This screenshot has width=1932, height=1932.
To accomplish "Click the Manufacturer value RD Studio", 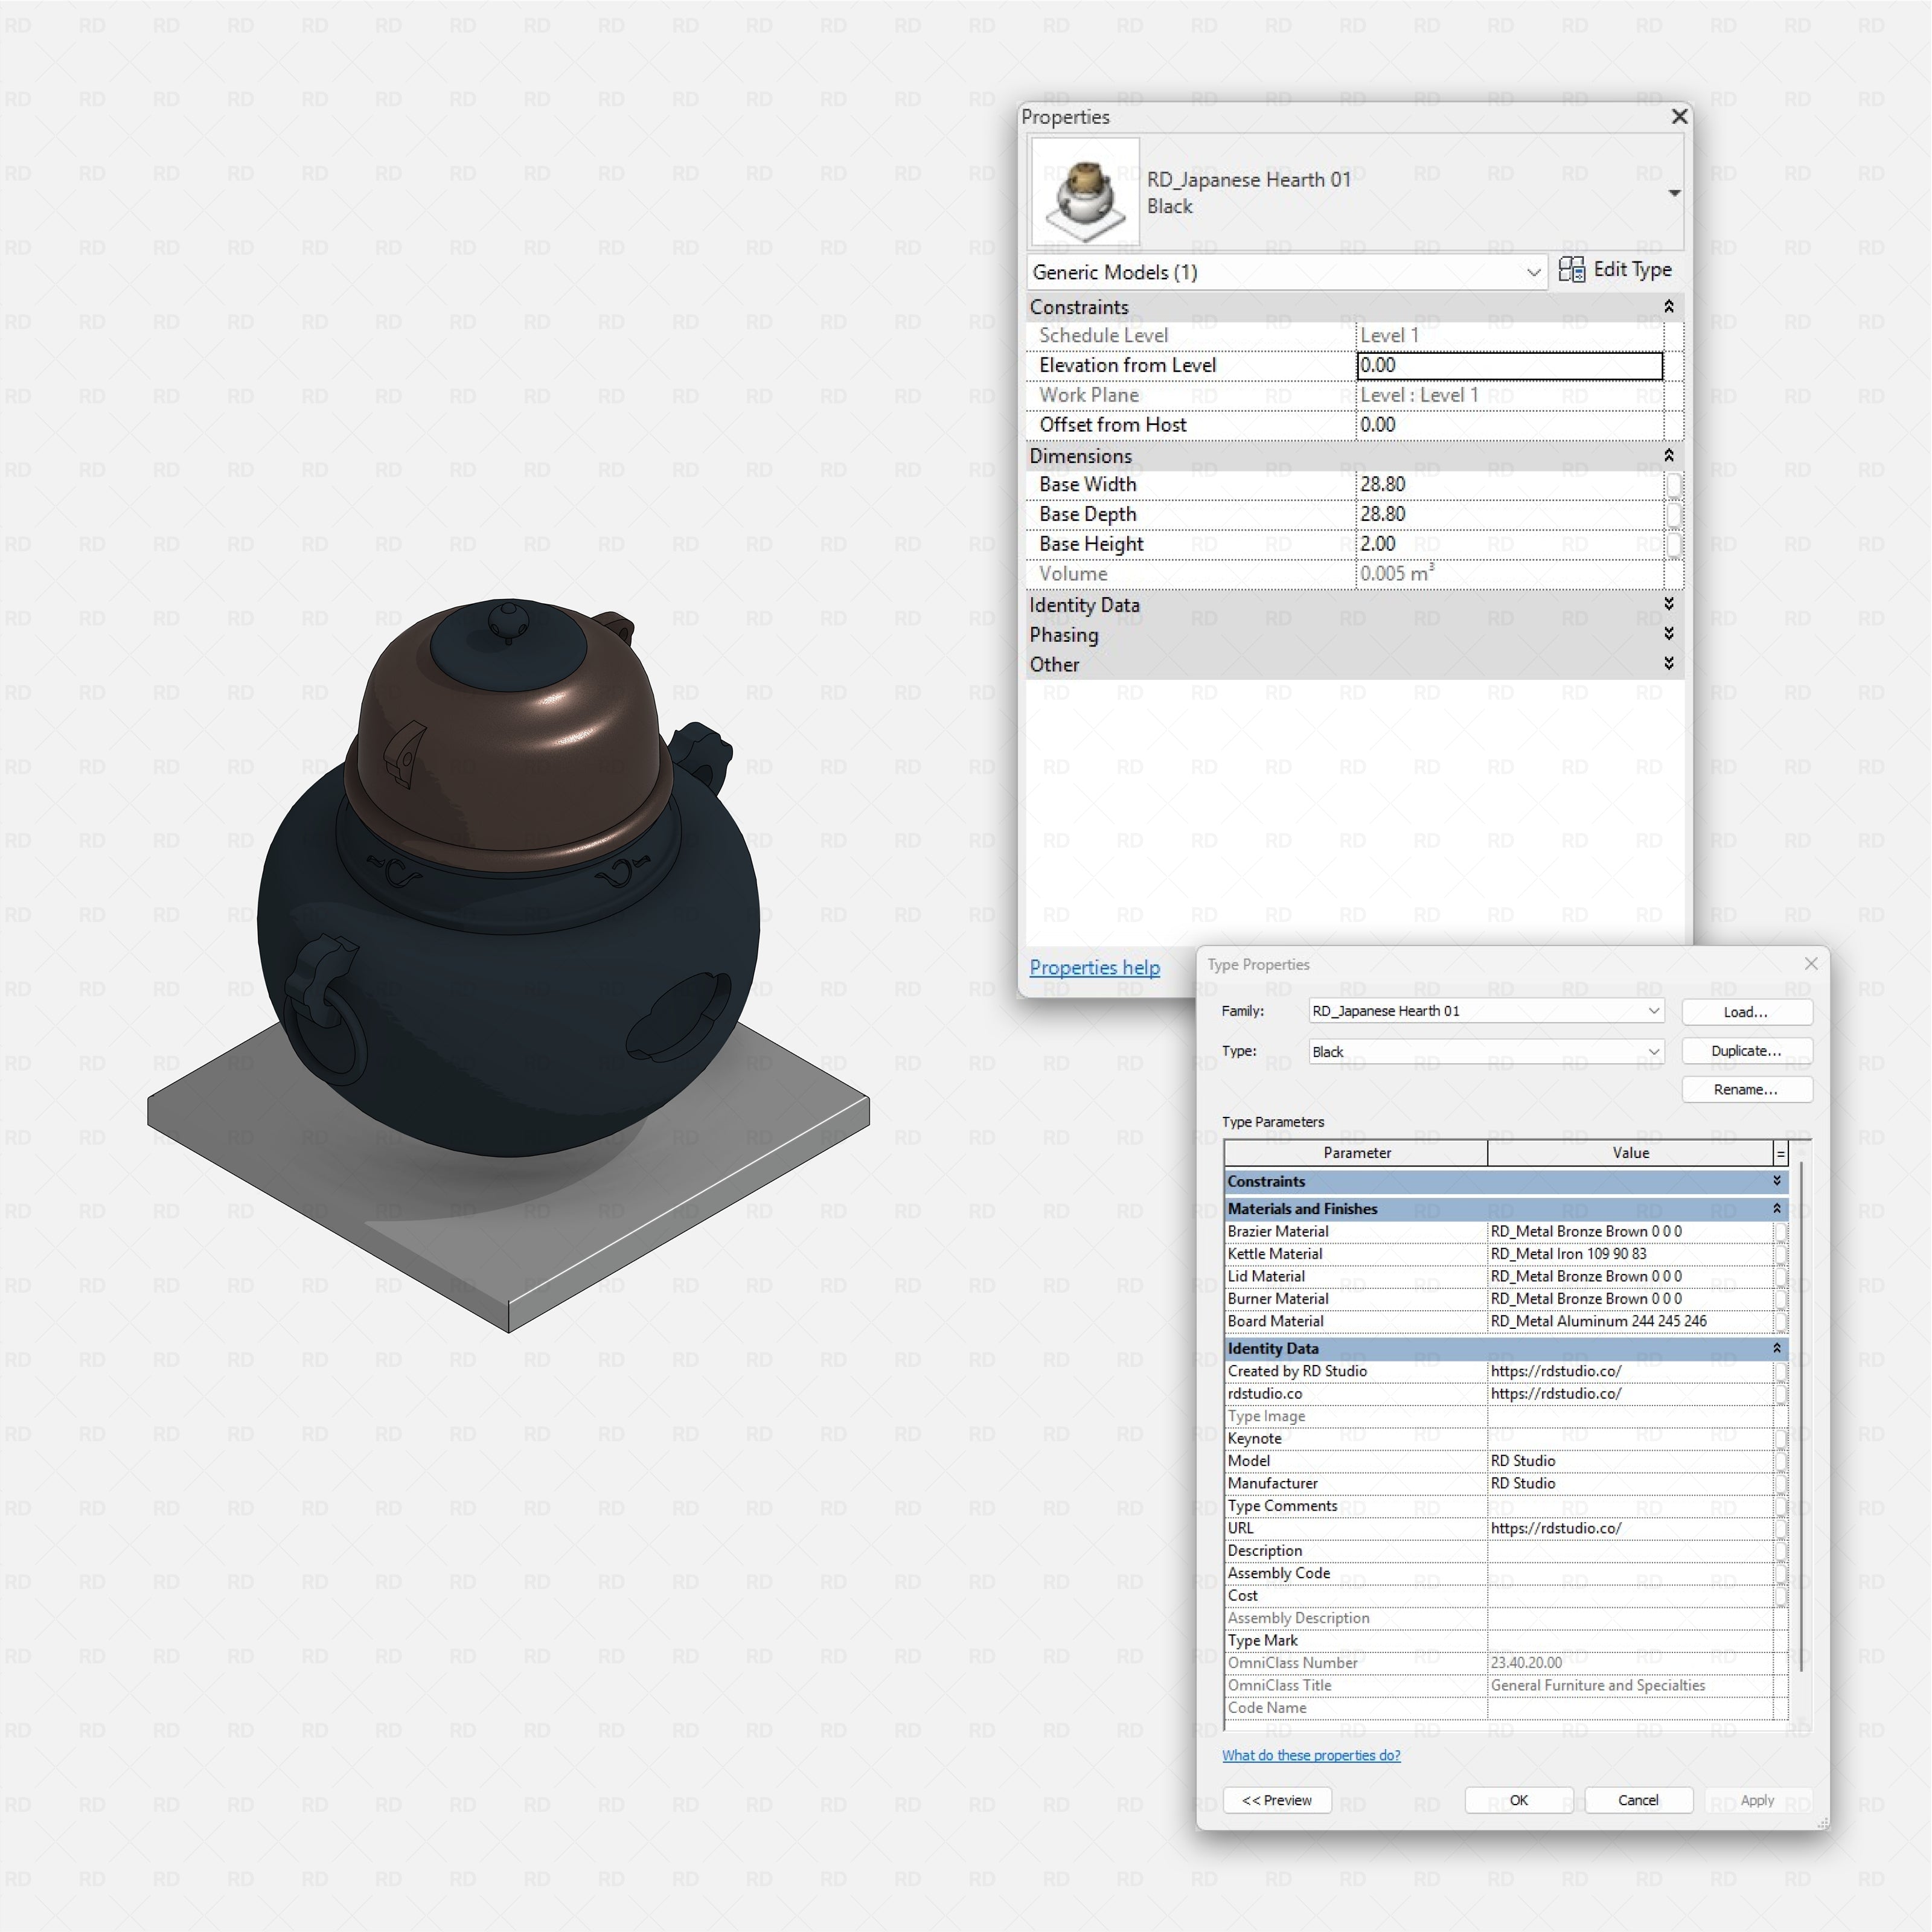I will pyautogui.click(x=1629, y=1484).
